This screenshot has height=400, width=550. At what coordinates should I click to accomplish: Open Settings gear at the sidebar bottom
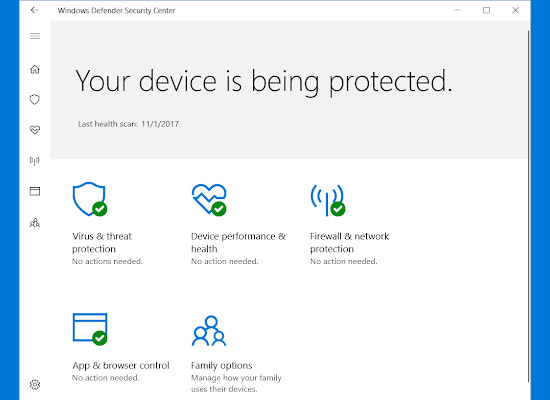point(35,385)
